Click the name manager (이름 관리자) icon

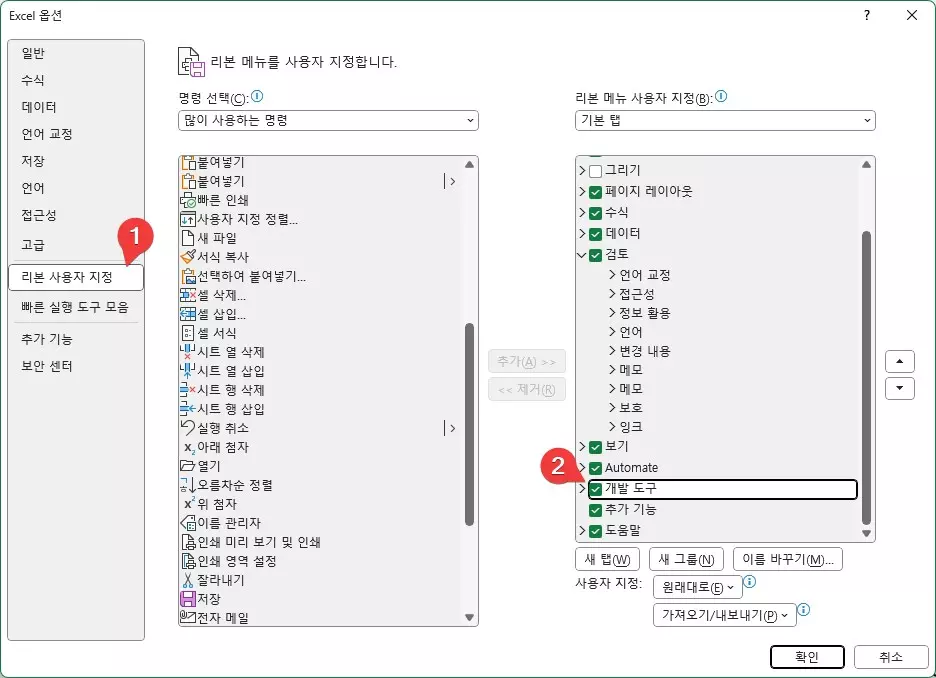click(x=187, y=523)
